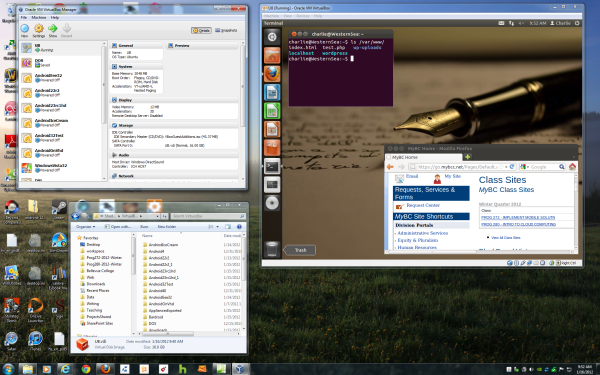Open Charlie user menu in Ubuntu panel
600x375 pixels.
click(x=560, y=23)
